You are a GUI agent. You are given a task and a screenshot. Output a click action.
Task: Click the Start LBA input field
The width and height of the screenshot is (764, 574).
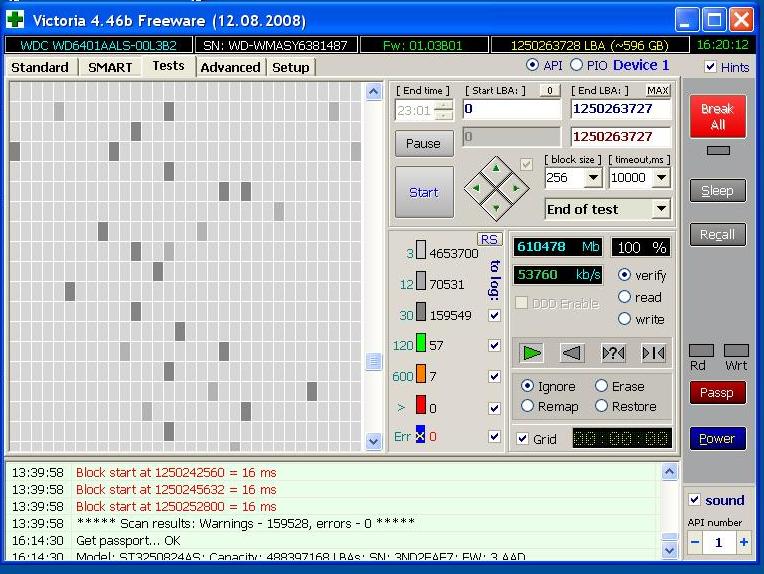(x=510, y=109)
